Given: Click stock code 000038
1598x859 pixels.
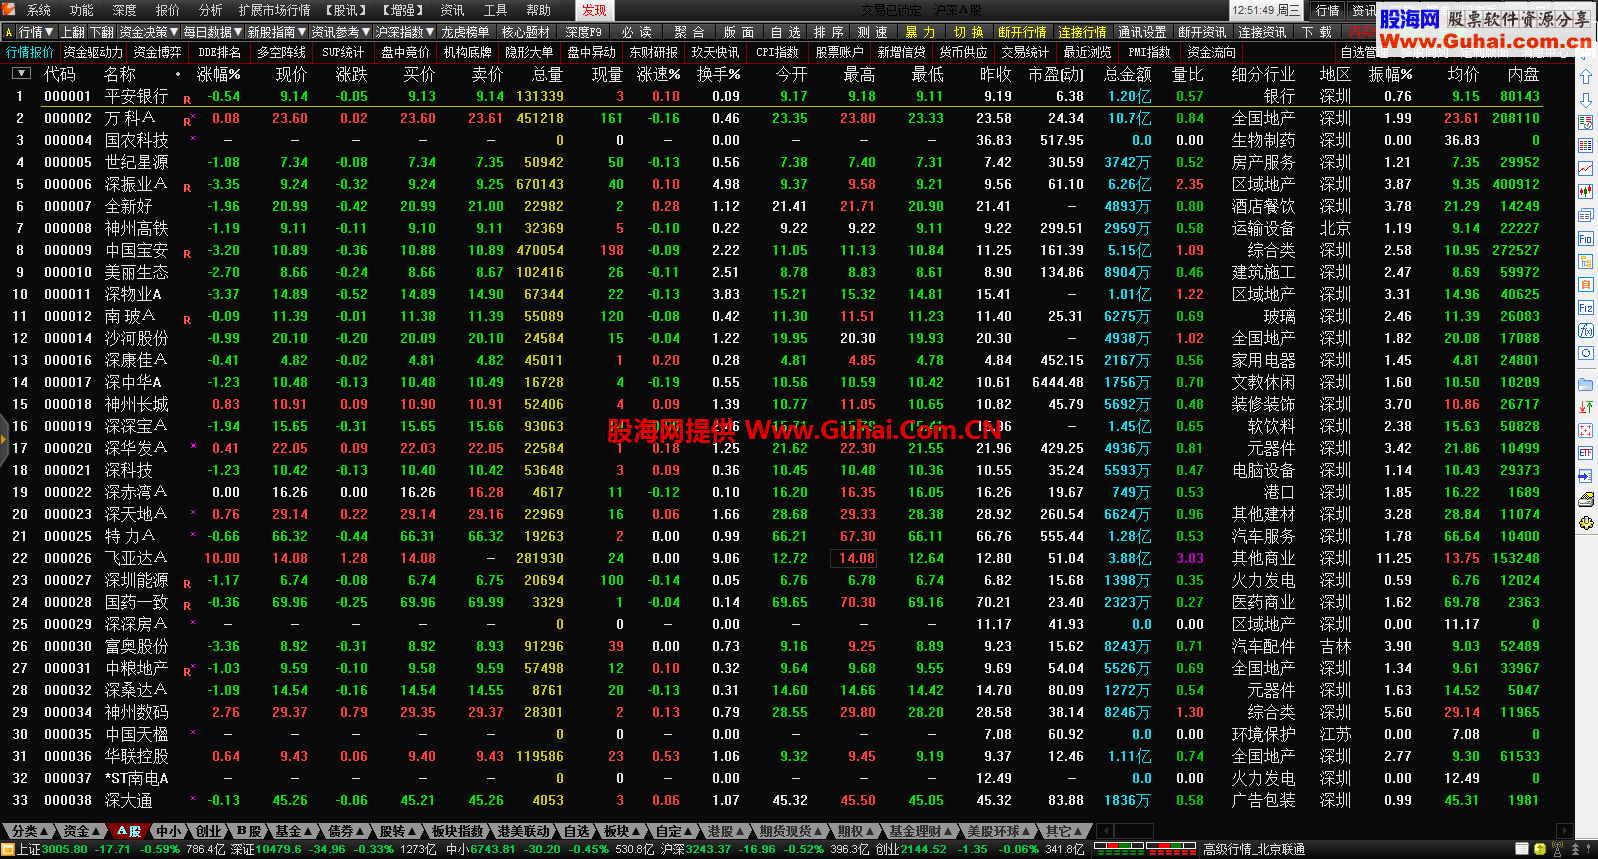Looking at the screenshot, I should click(68, 800).
